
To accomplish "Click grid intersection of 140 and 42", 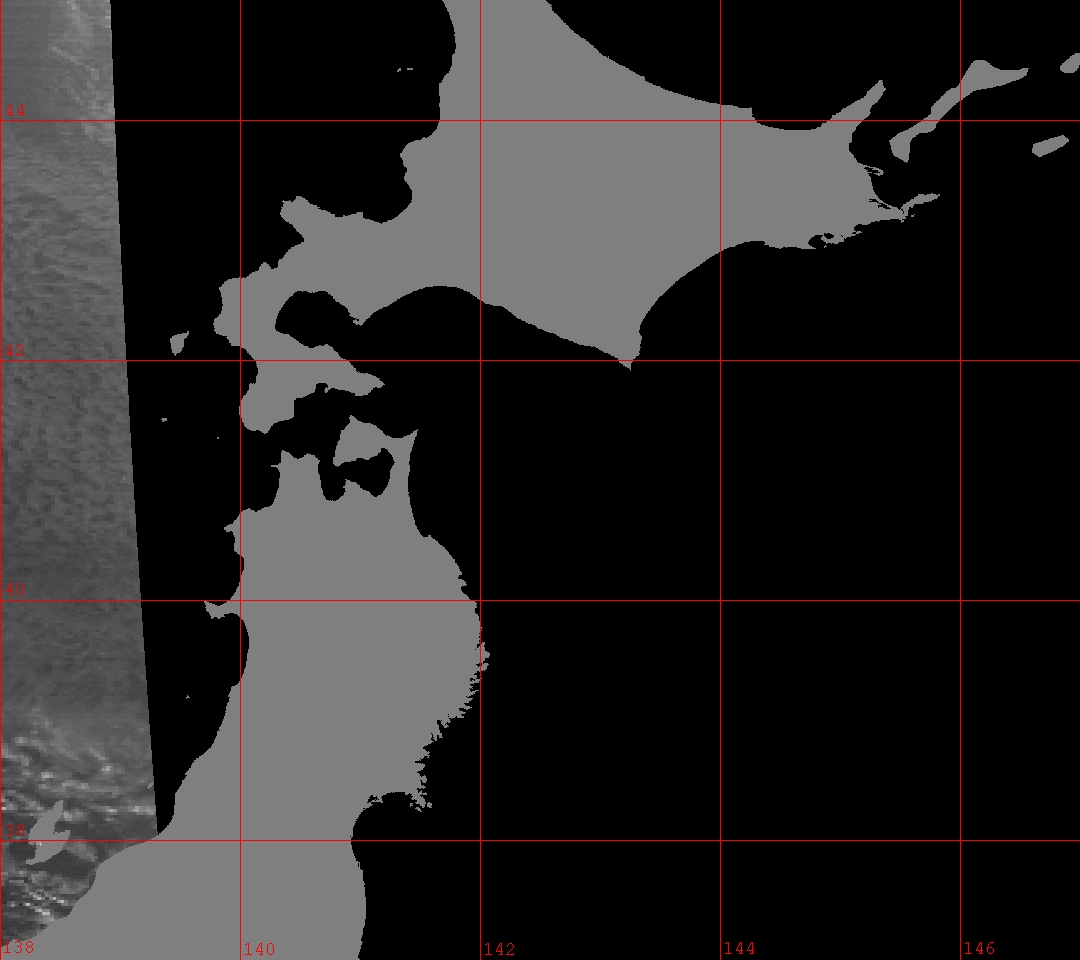I will point(241,361).
